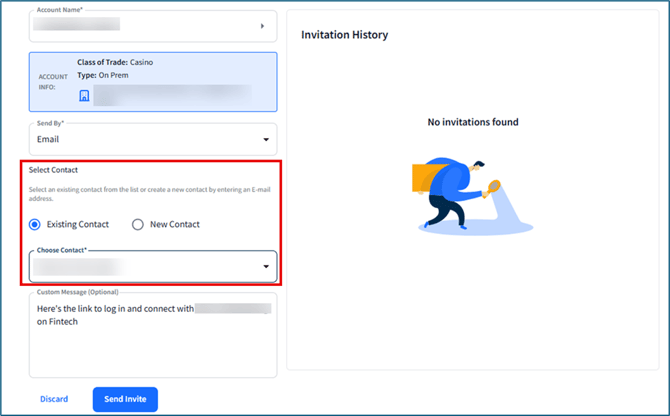This screenshot has width=670, height=416.
Task: Click the Choose Contact caret icon
Action: pos(266,267)
